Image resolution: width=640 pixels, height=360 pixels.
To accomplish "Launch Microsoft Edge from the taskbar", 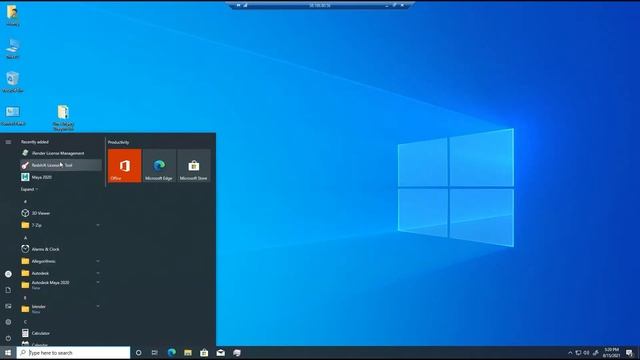I will coord(171,353).
